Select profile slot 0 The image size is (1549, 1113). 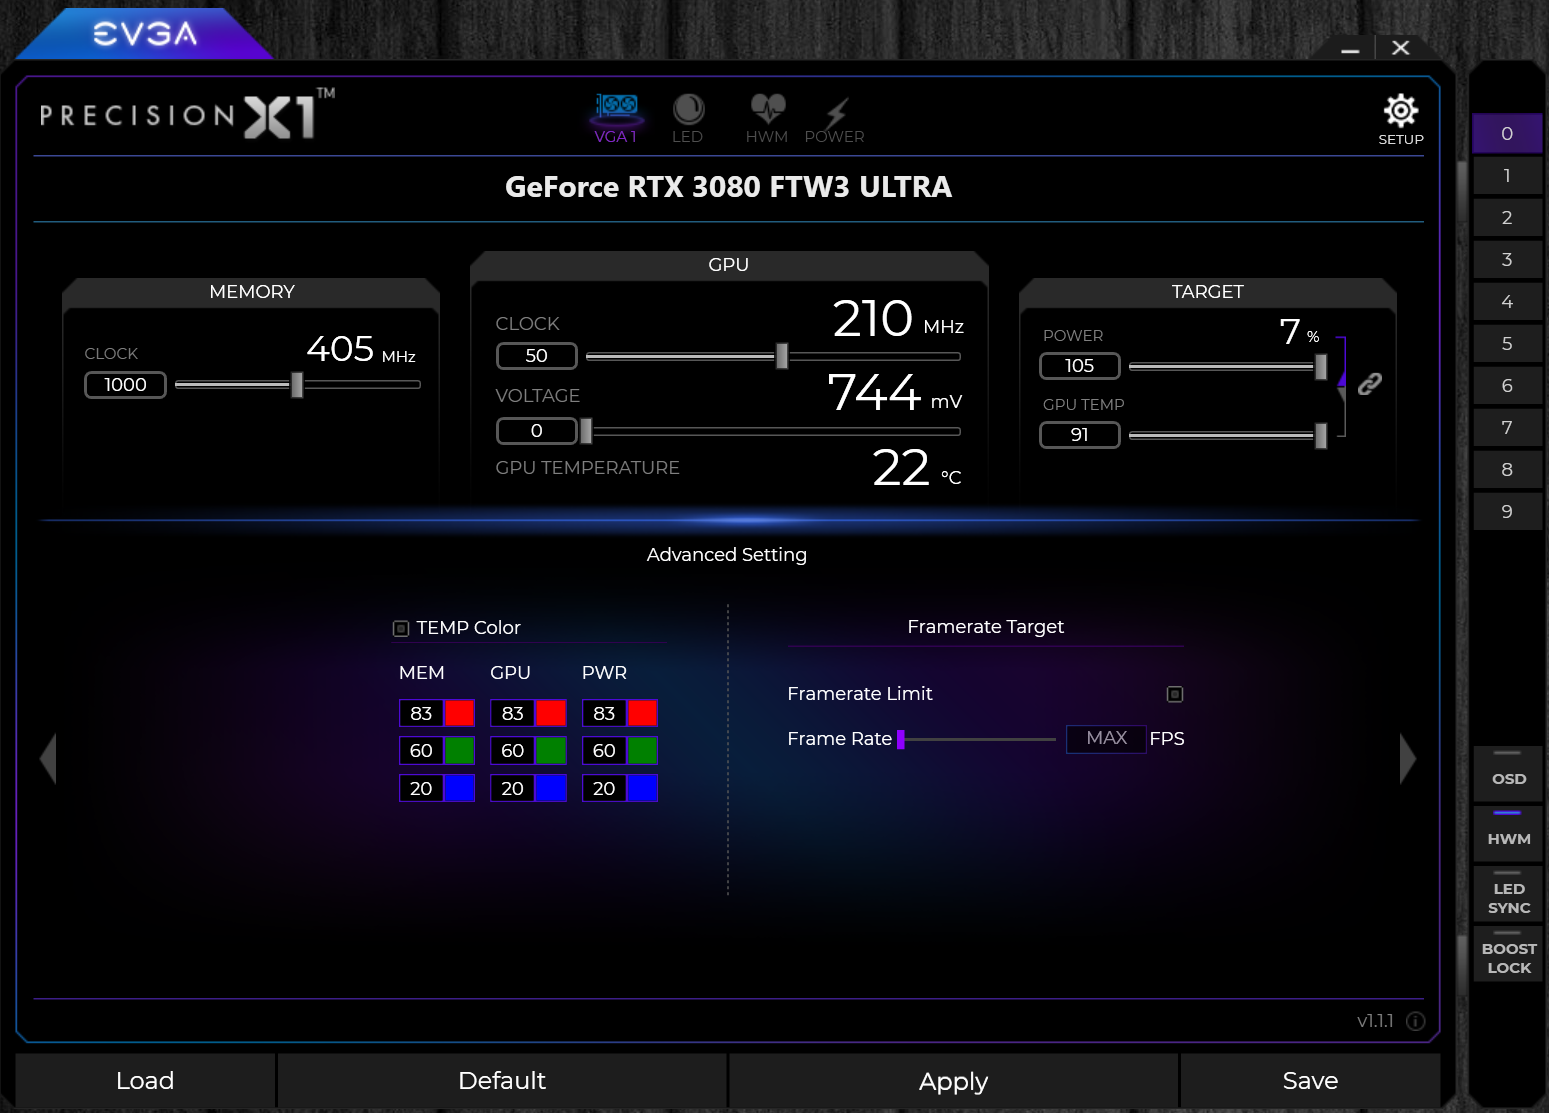[x=1507, y=134]
